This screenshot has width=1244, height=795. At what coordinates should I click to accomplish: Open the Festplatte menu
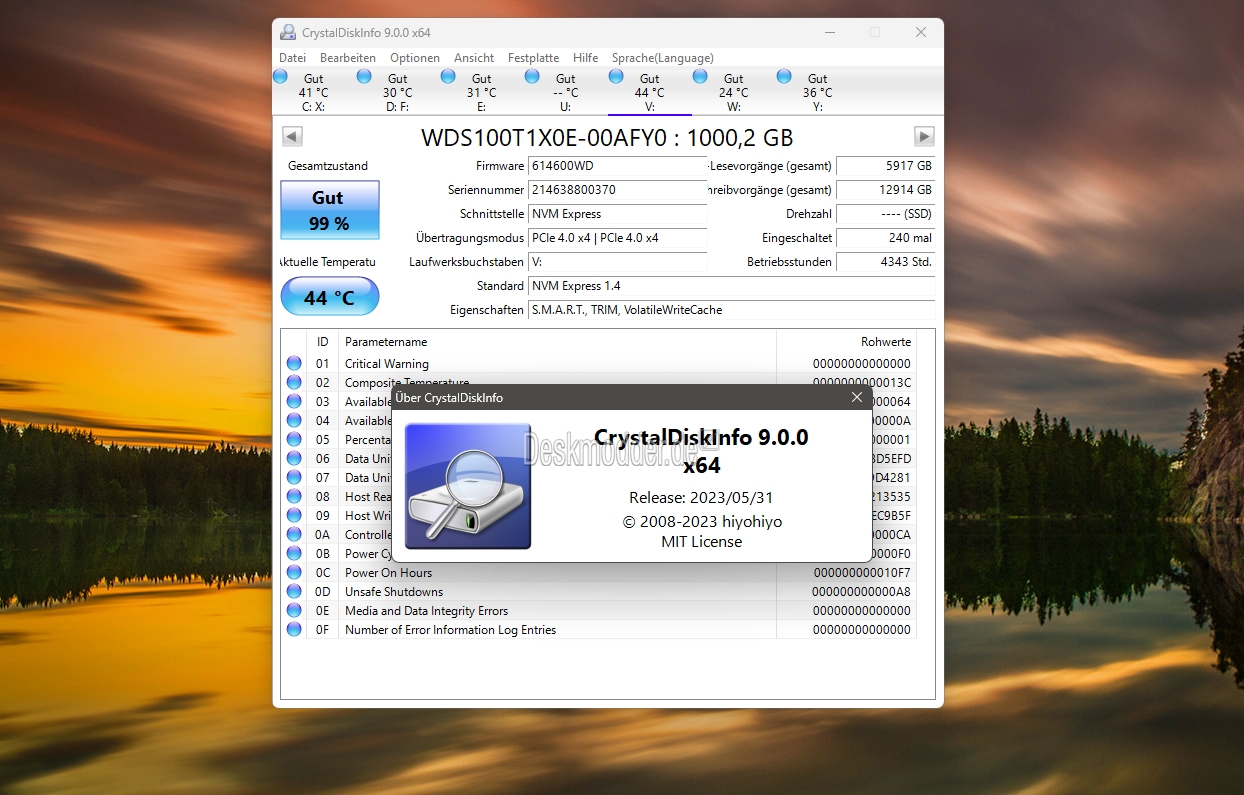[534, 58]
